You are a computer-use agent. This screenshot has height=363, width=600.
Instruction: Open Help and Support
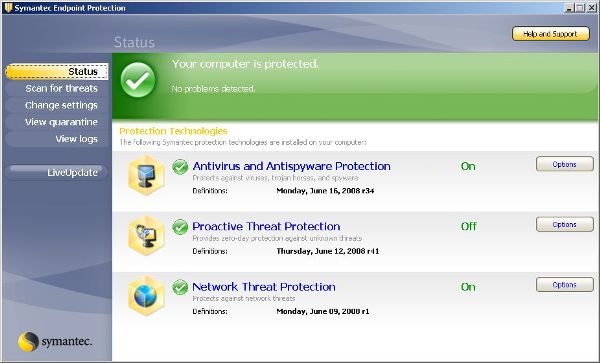(551, 34)
